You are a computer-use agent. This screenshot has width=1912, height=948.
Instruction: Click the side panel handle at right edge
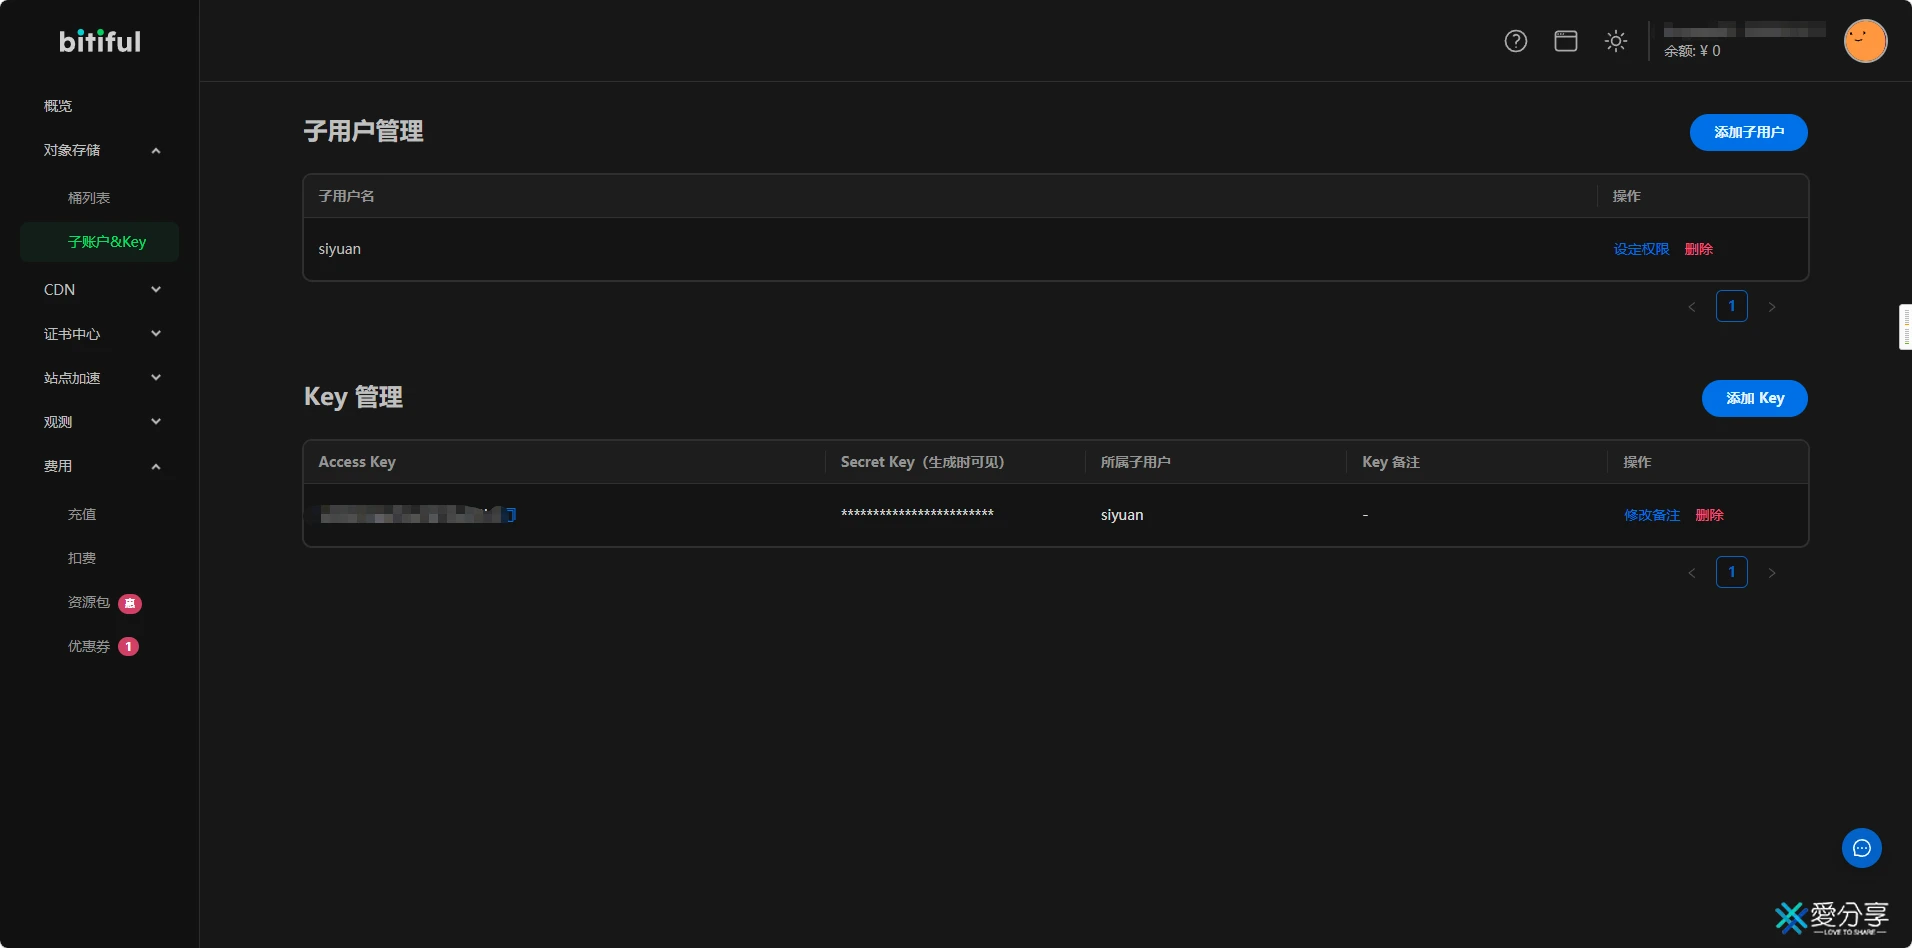pos(1905,327)
